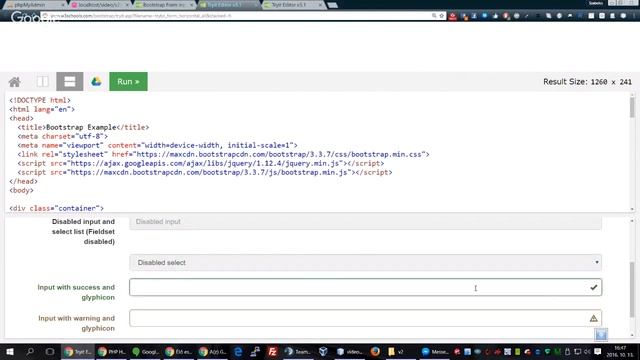640x360 pixels.
Task: Click the volume icon in system tray
Action: tap(587, 351)
